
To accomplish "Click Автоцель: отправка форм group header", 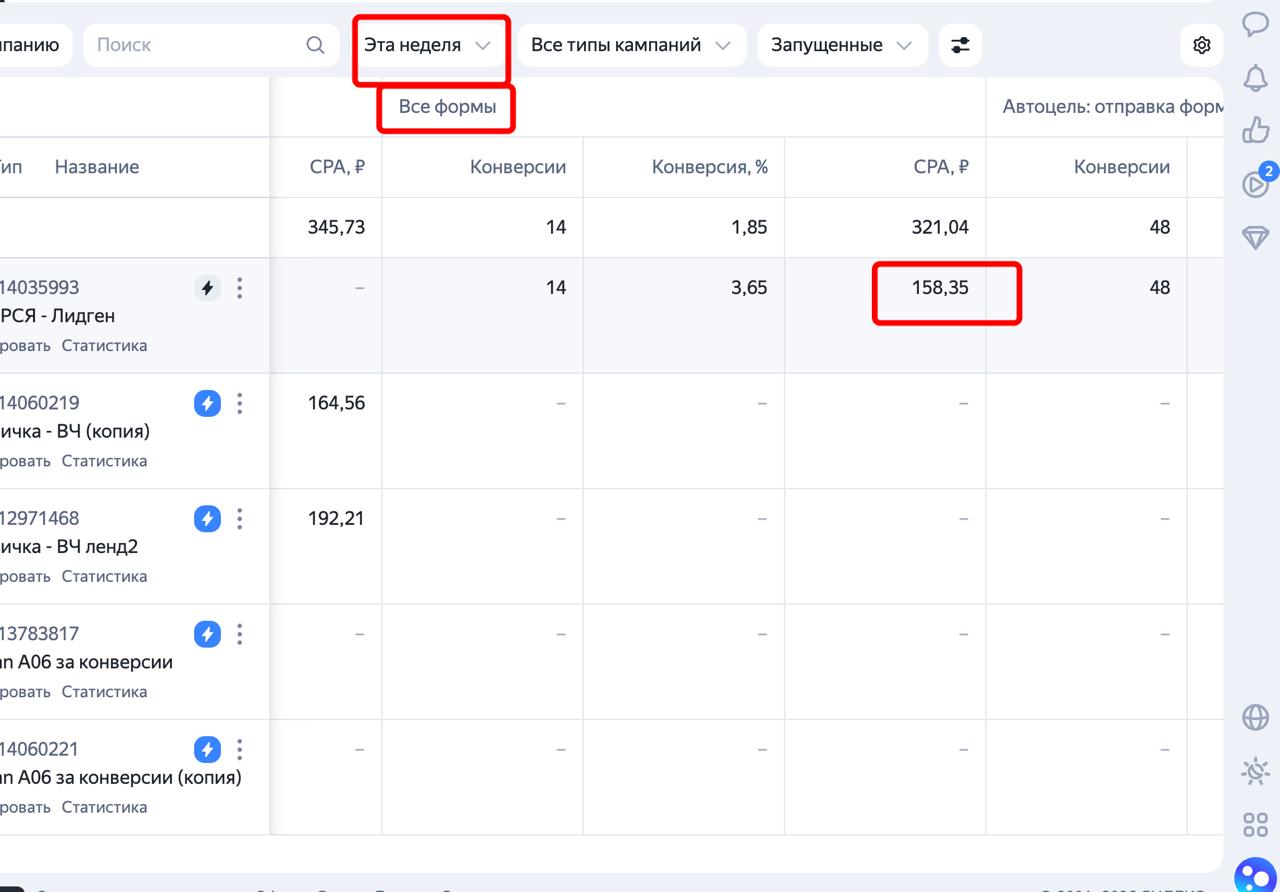I will point(1112,106).
